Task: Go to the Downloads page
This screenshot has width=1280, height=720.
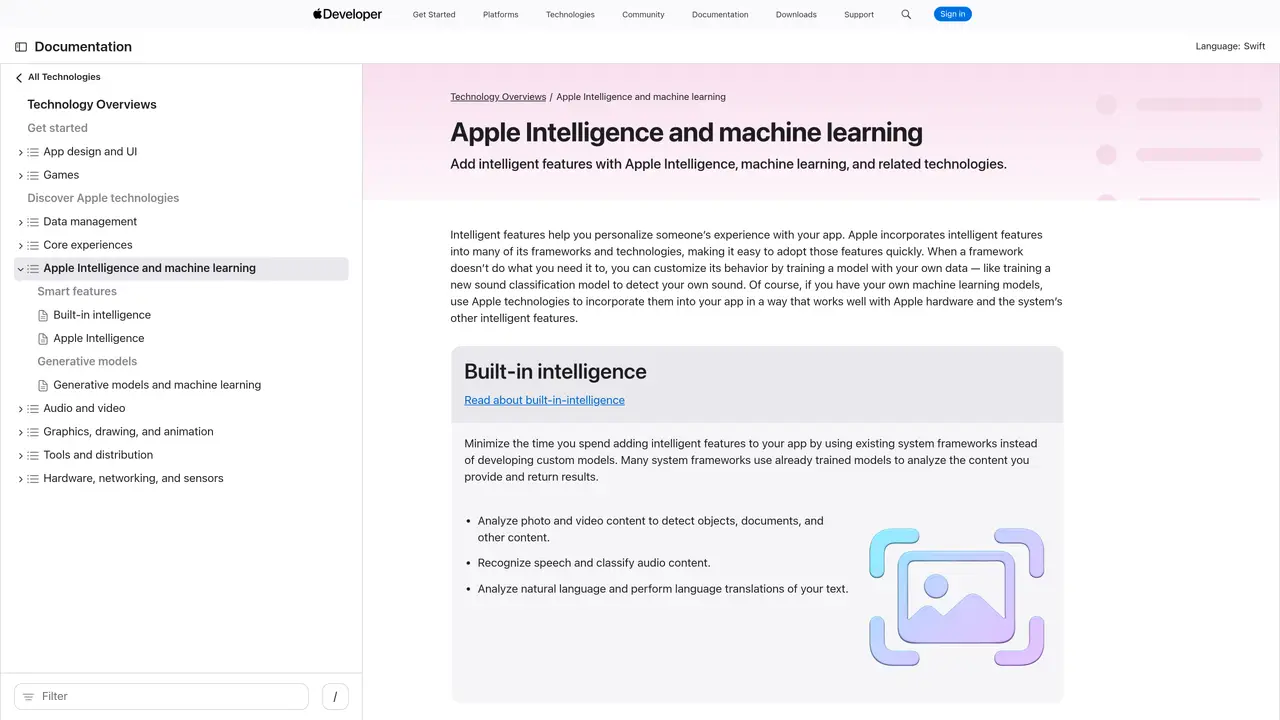Action: (796, 15)
